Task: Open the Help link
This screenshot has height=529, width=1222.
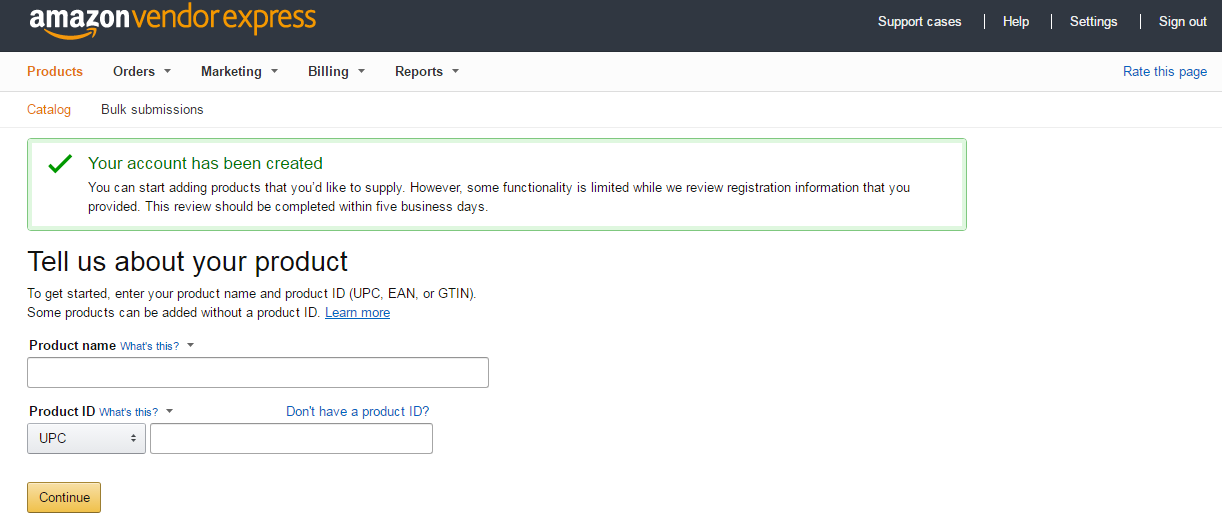Action: pos(1016,21)
